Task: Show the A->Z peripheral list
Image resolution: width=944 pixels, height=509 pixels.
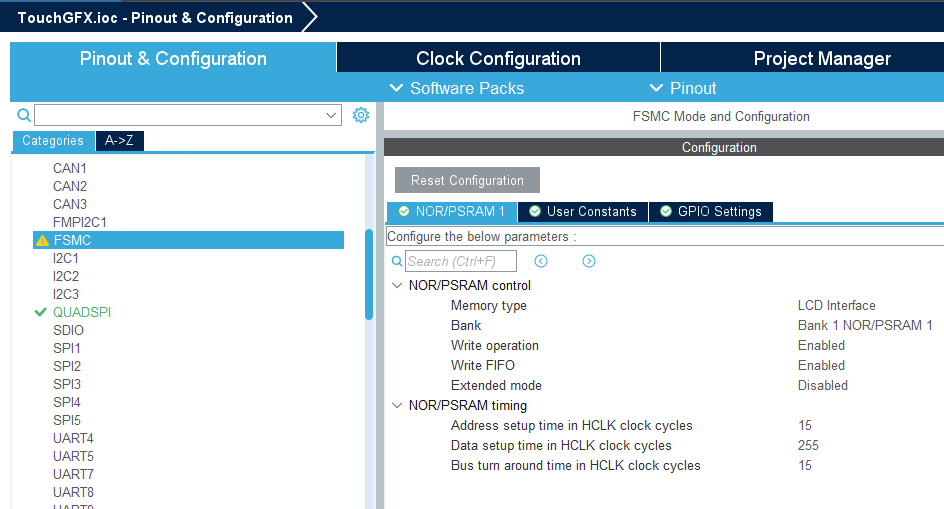Action: [x=119, y=141]
